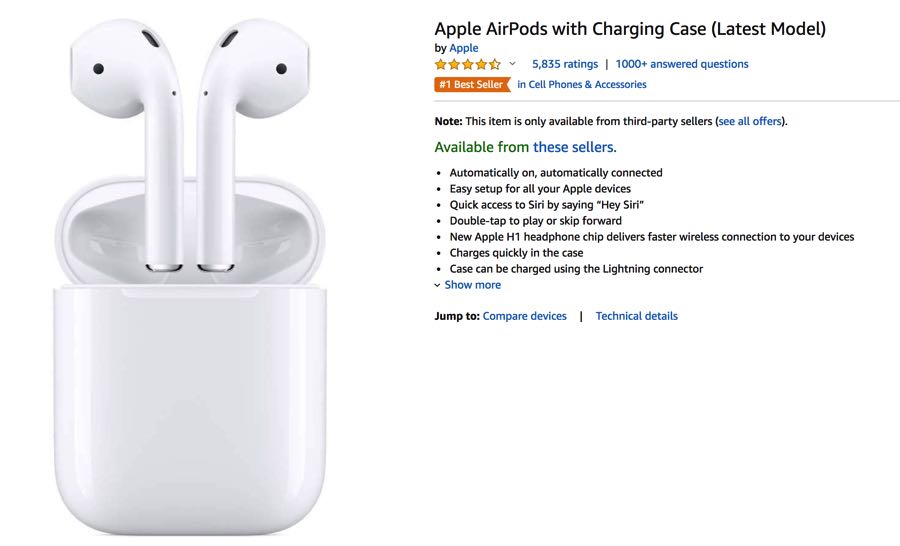Jump to Technical details section

click(637, 316)
